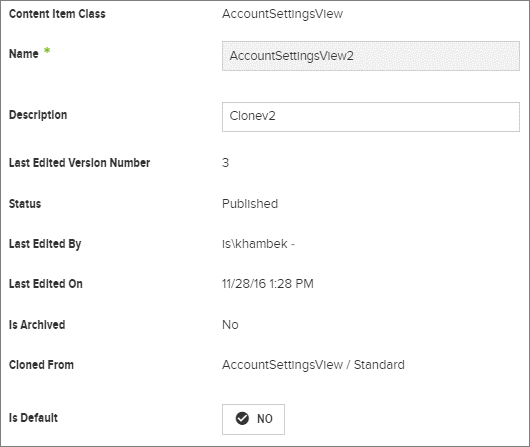Click the Name field containing AccountSettingsView2
This screenshot has width=530, height=447.
click(370, 56)
